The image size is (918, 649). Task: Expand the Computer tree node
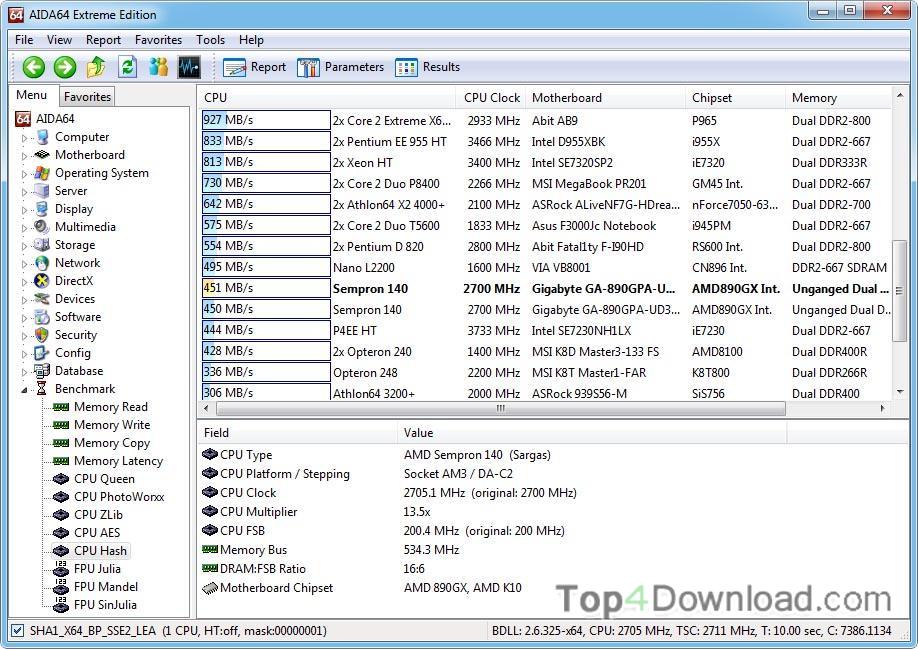24,138
